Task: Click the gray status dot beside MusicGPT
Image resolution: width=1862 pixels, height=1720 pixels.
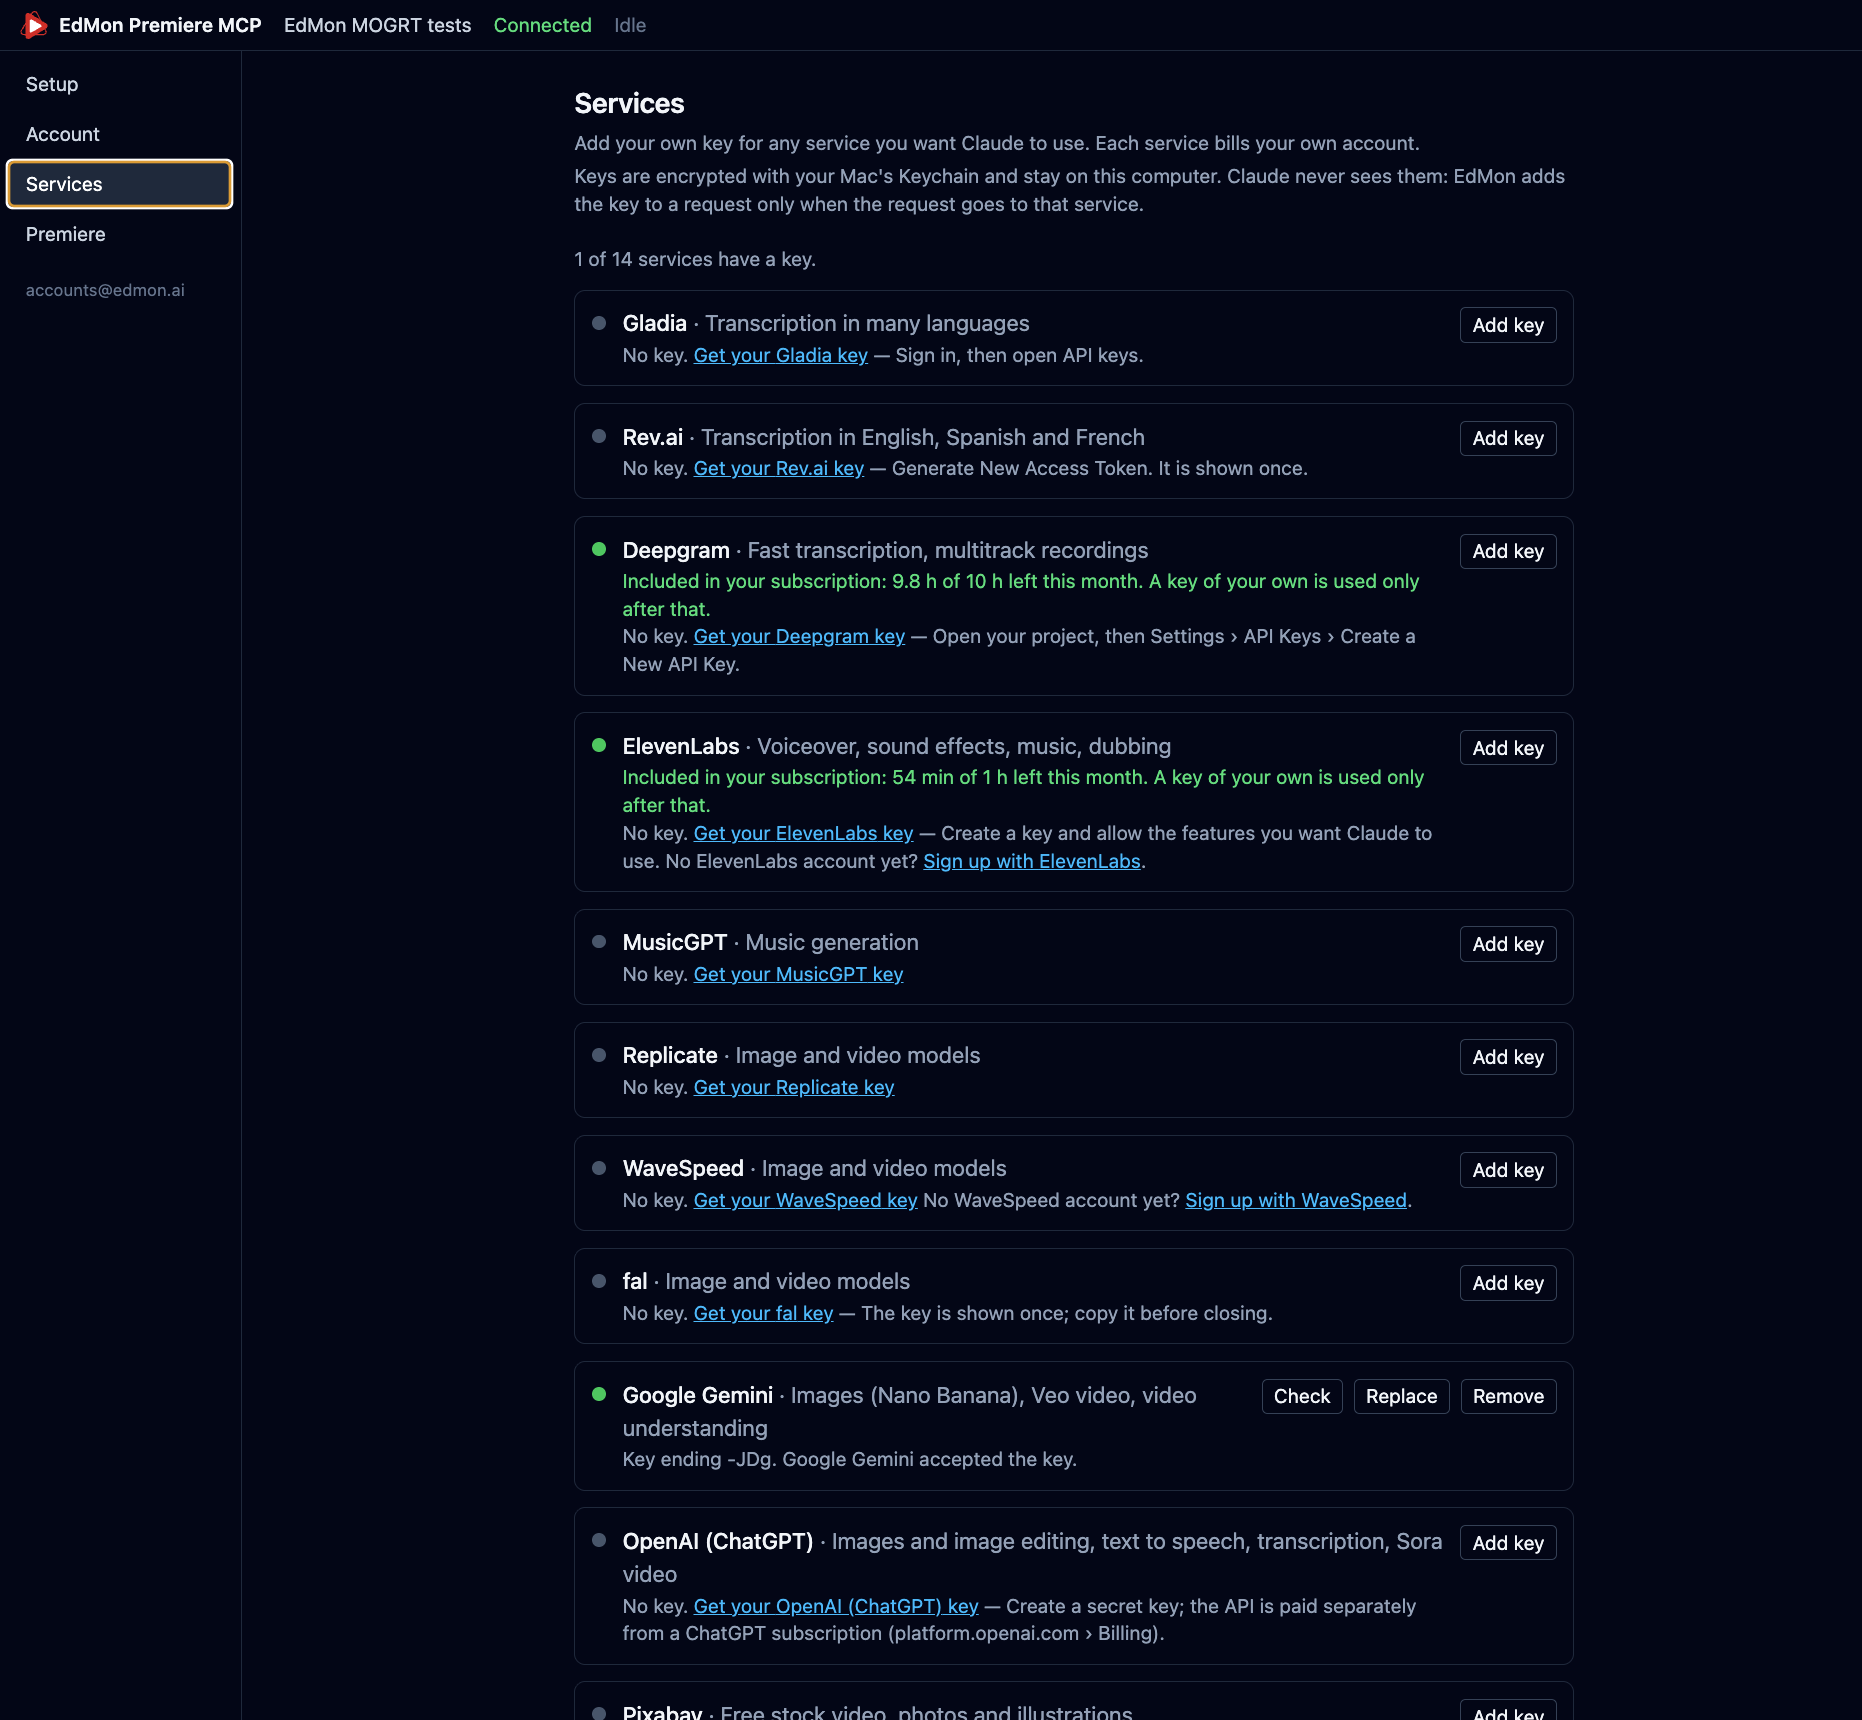Action: 599,941
